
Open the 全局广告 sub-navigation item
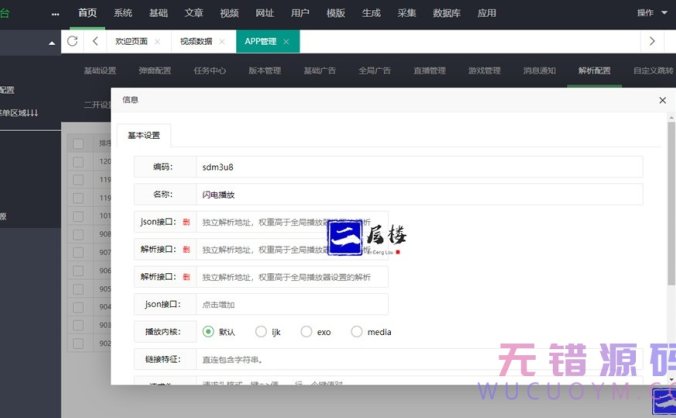pos(375,71)
